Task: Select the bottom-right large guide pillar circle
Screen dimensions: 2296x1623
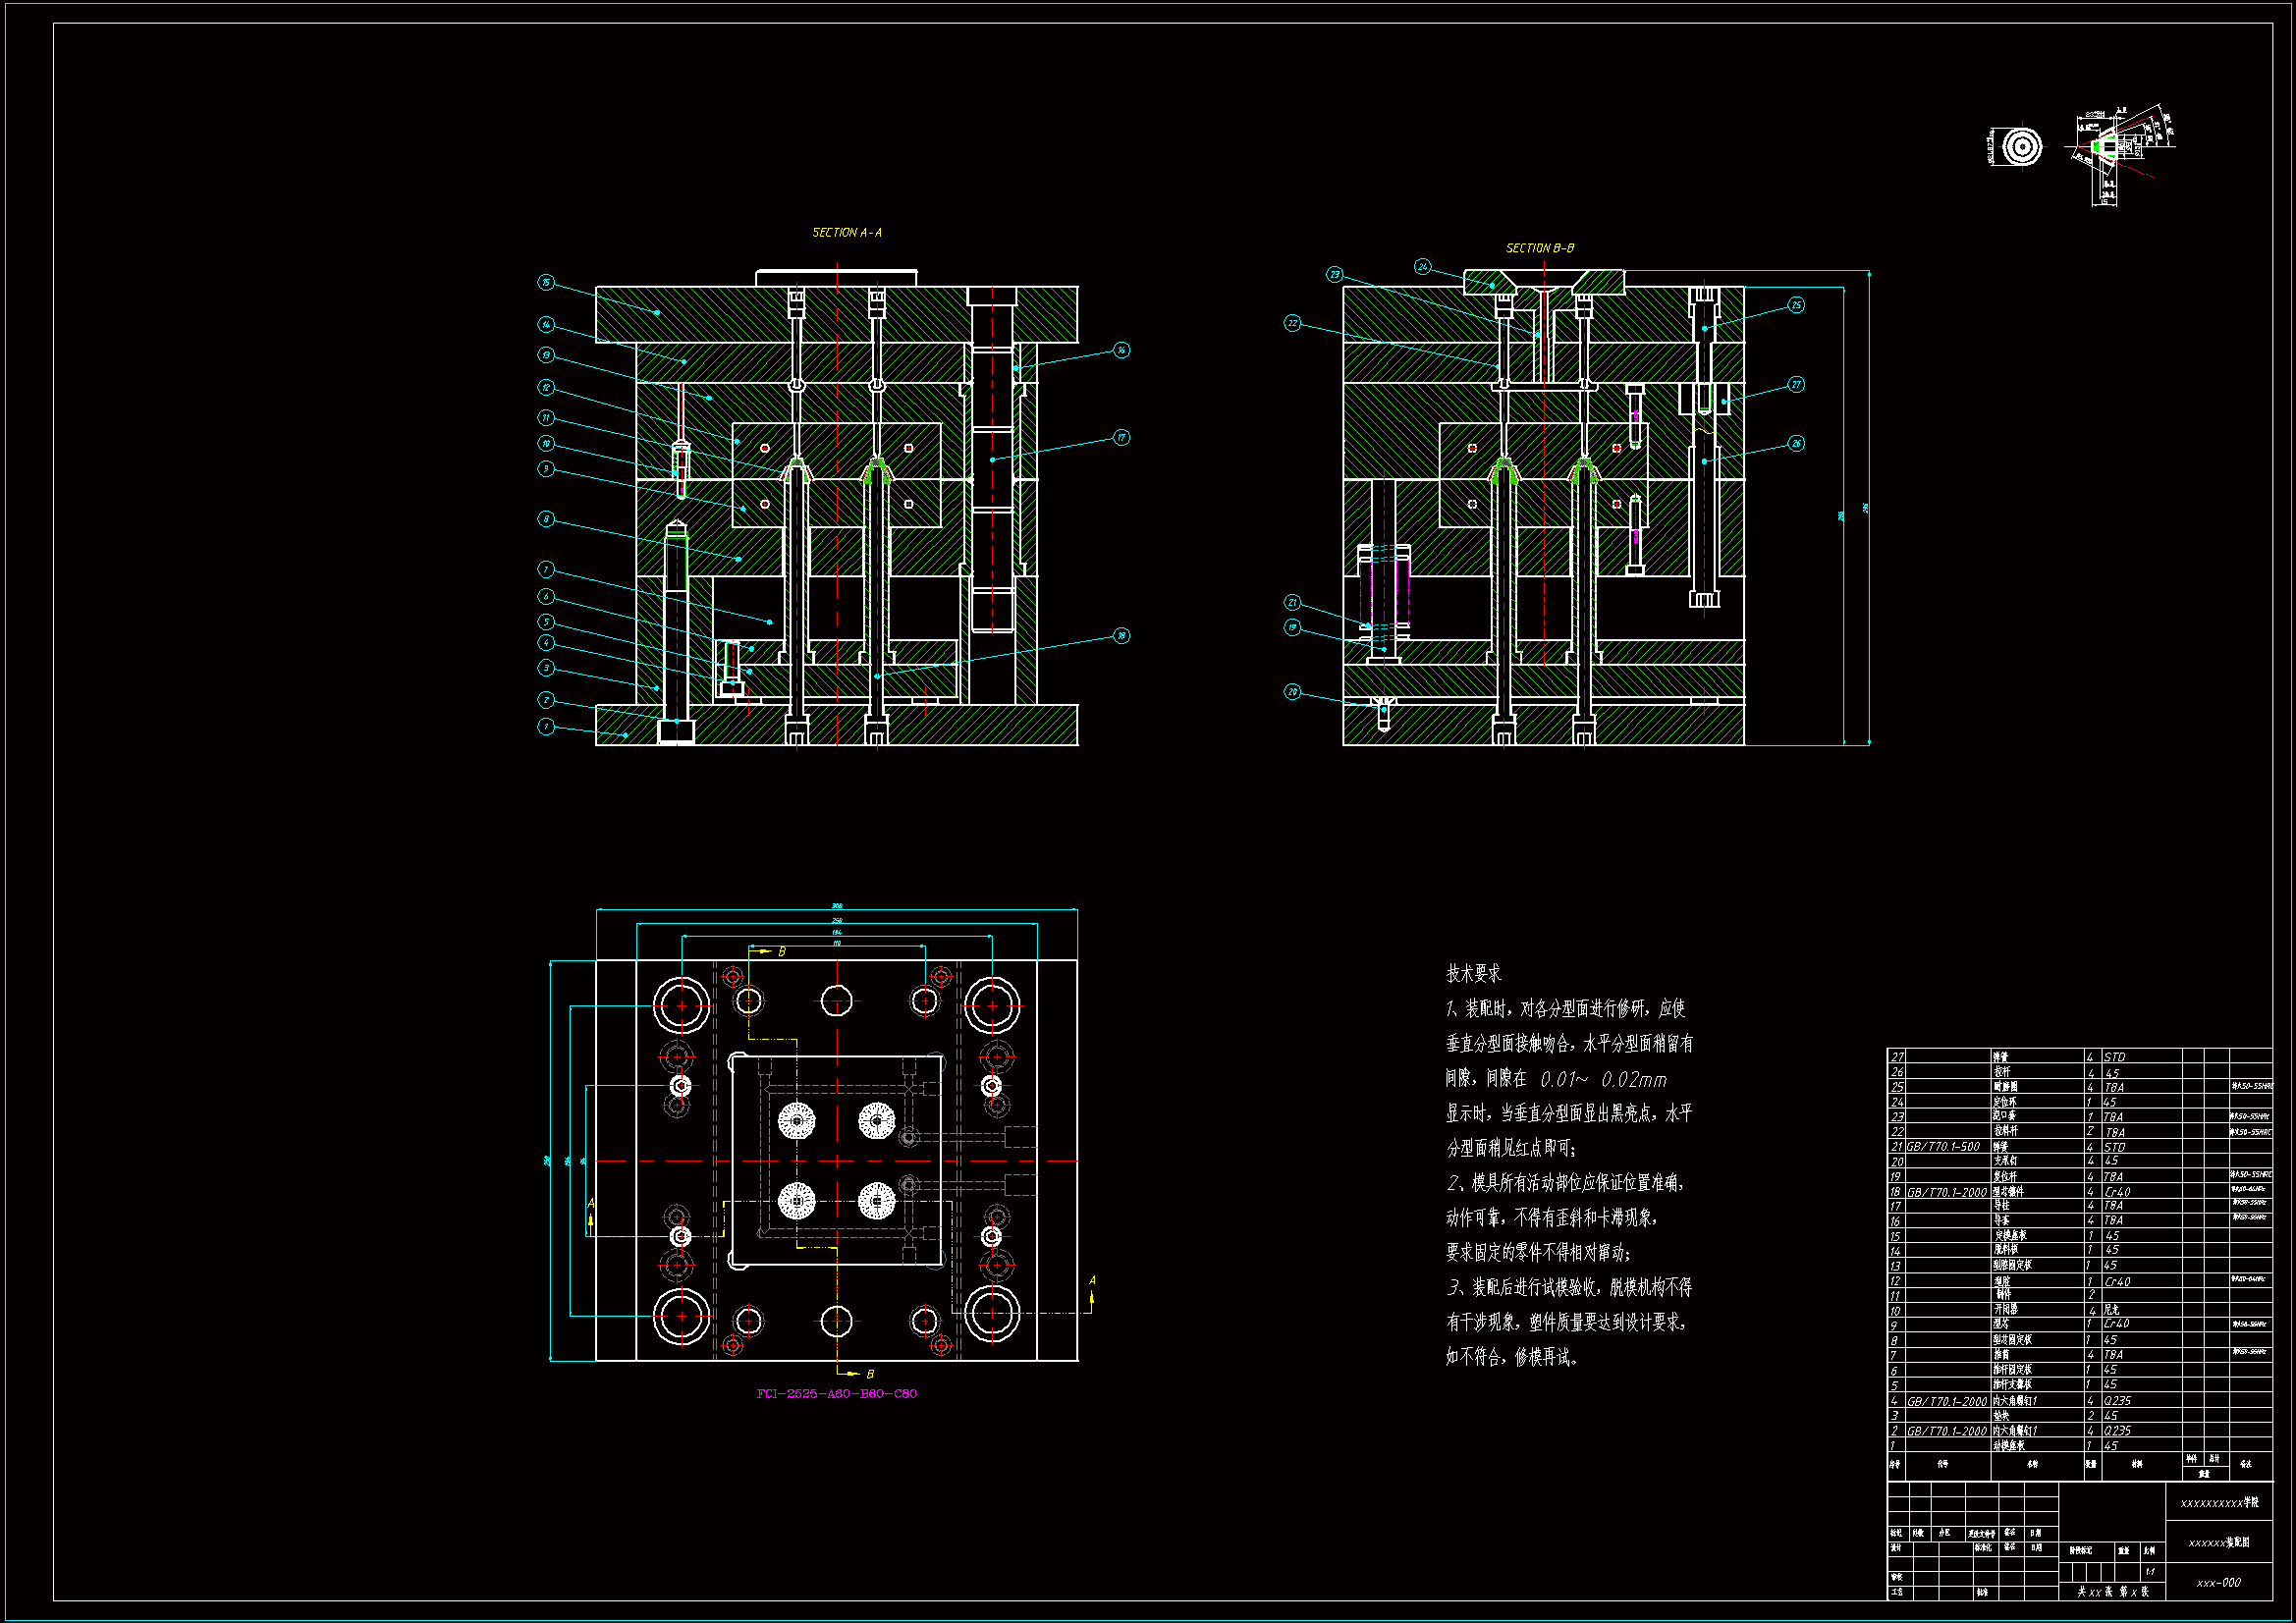Action: [992, 1314]
